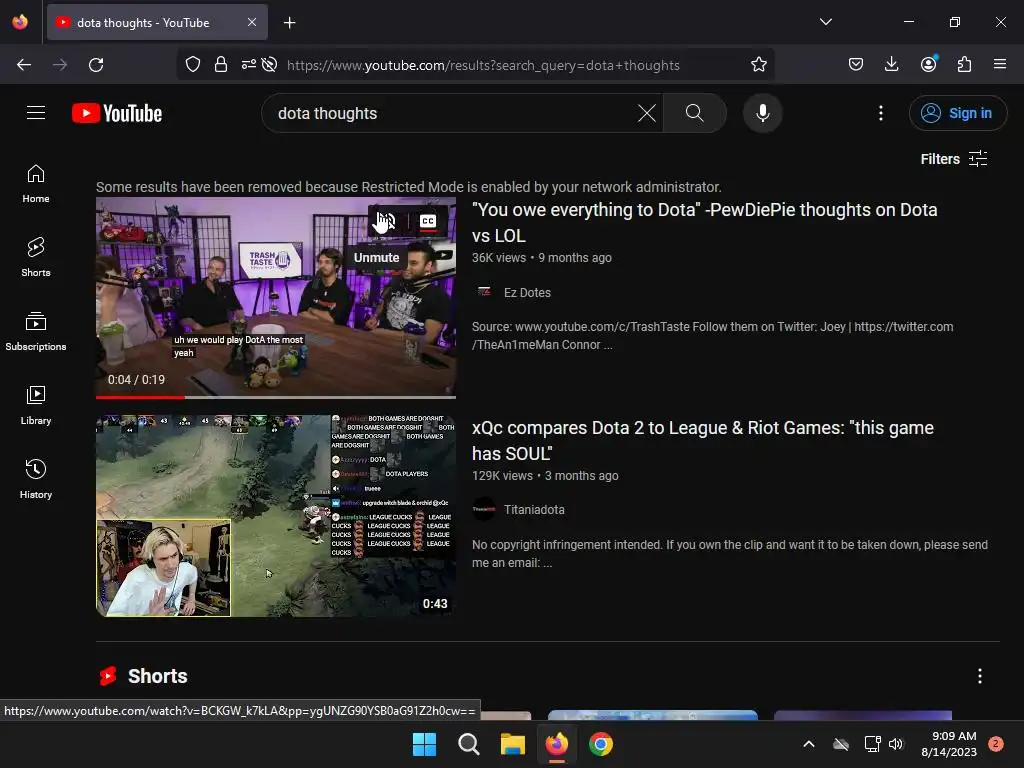This screenshot has height=768, width=1024.
Task: Open YouTube settings three-dot menu
Action: (x=880, y=113)
